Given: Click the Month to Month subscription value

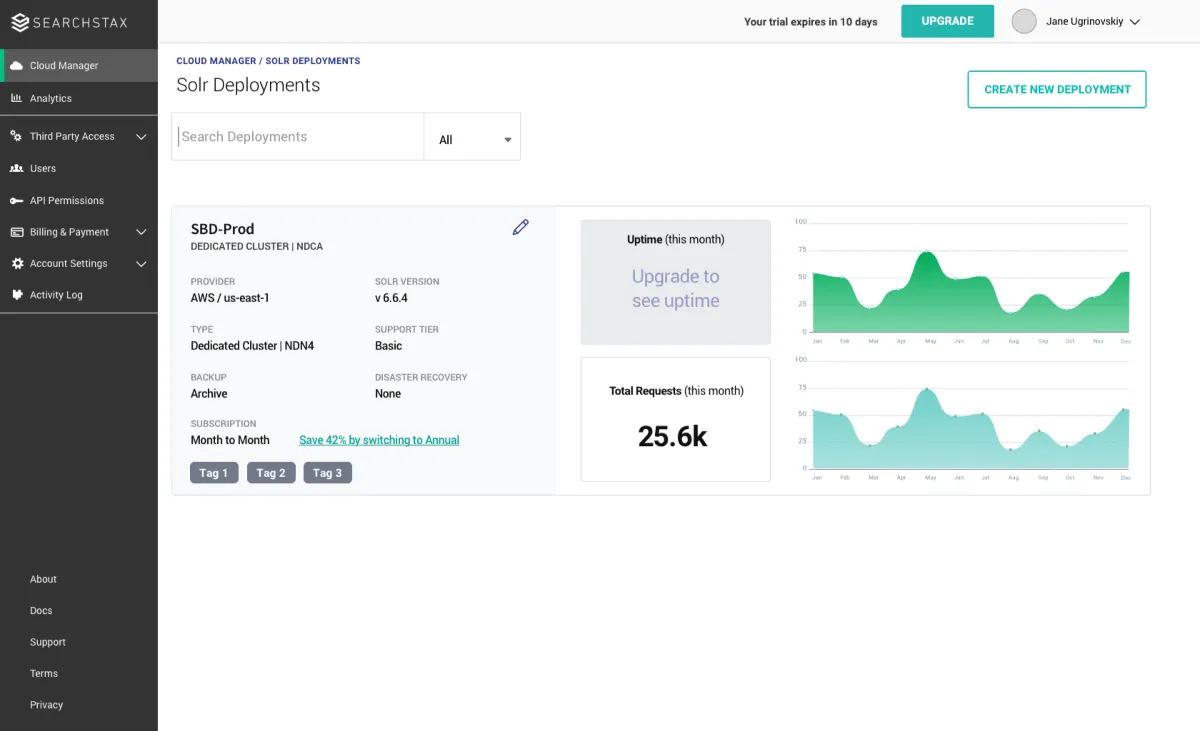Looking at the screenshot, I should pos(230,440).
